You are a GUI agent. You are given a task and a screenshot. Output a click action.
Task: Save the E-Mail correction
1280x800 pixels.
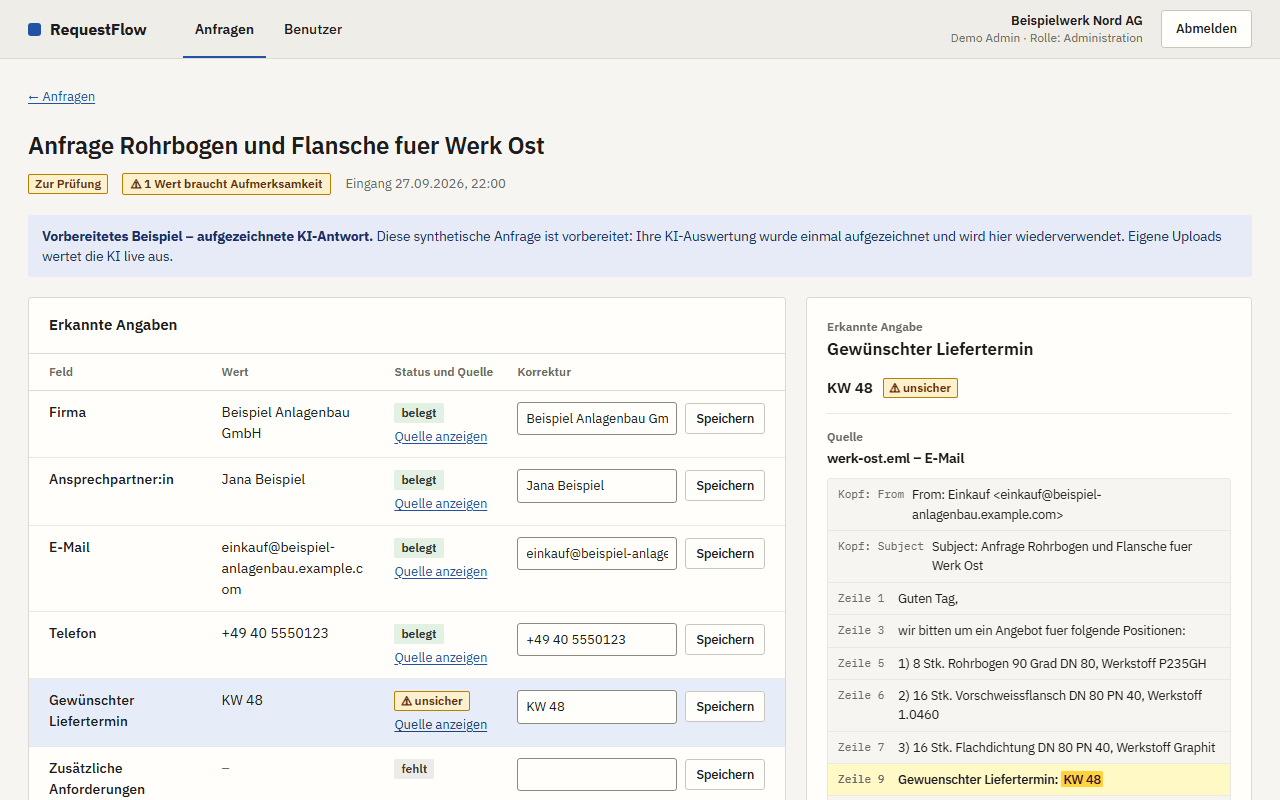click(725, 553)
